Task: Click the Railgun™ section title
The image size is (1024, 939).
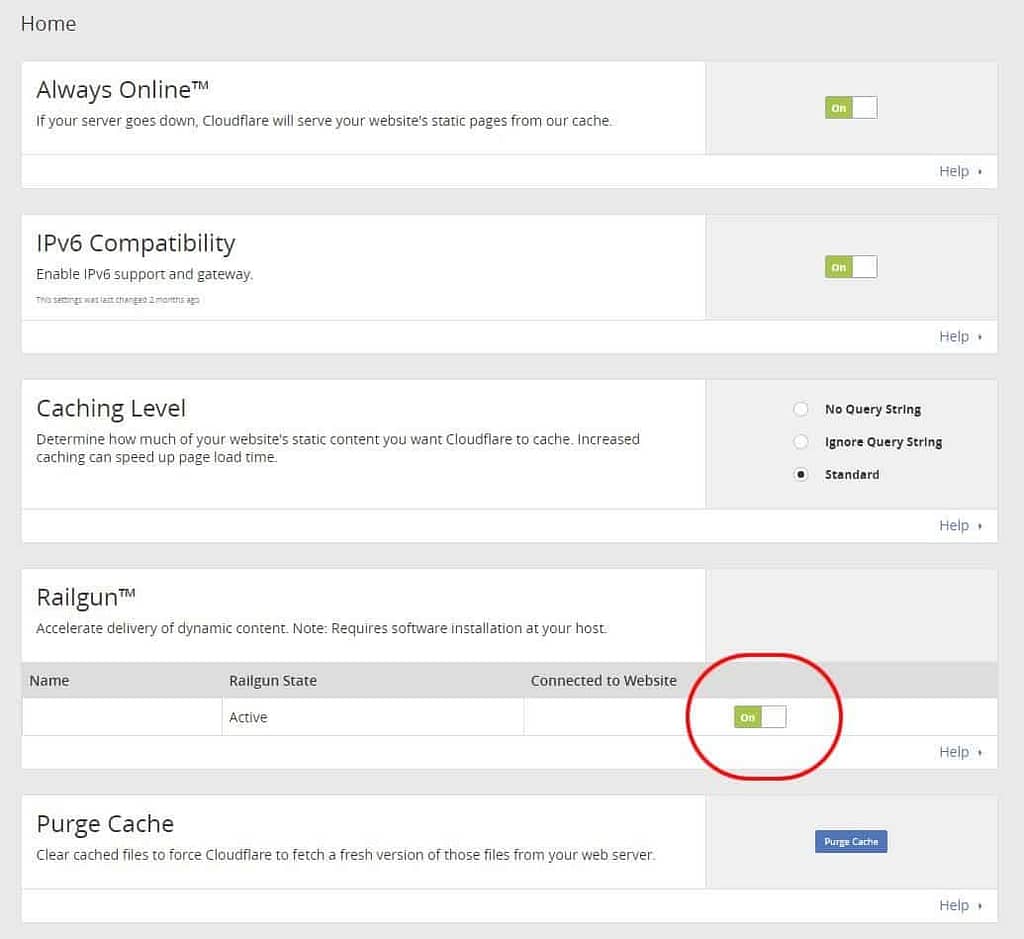Action: (x=86, y=597)
